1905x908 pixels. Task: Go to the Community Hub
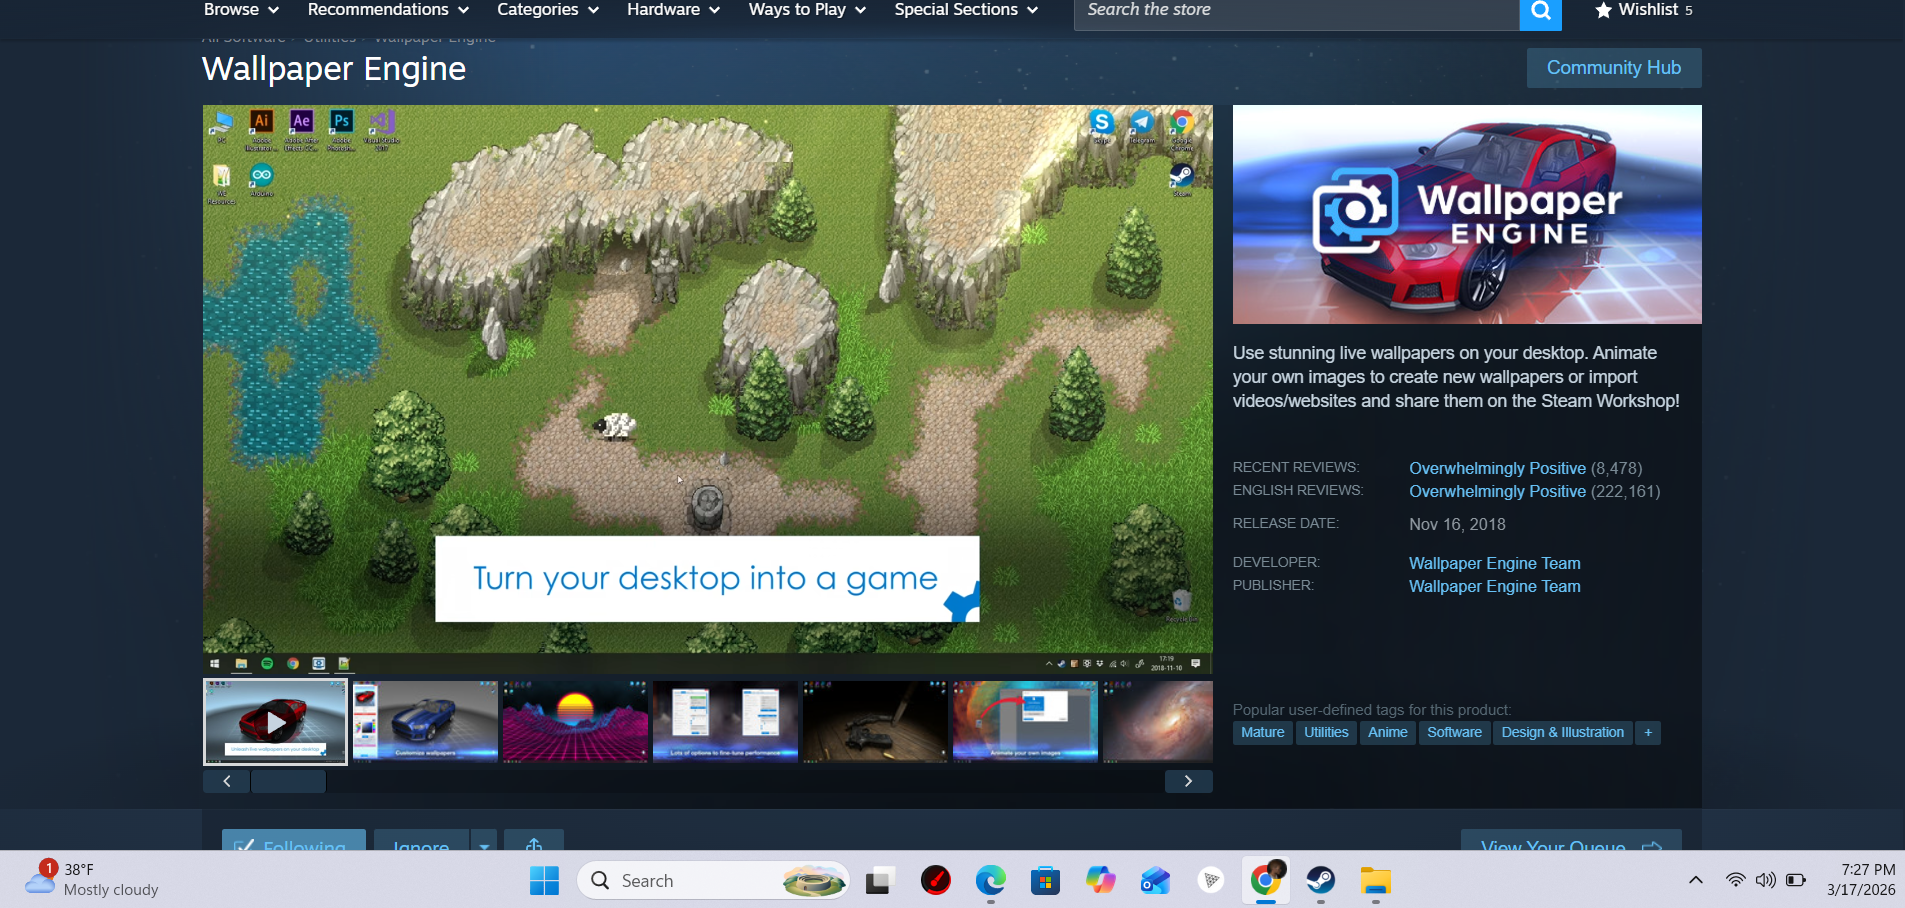[1613, 68]
